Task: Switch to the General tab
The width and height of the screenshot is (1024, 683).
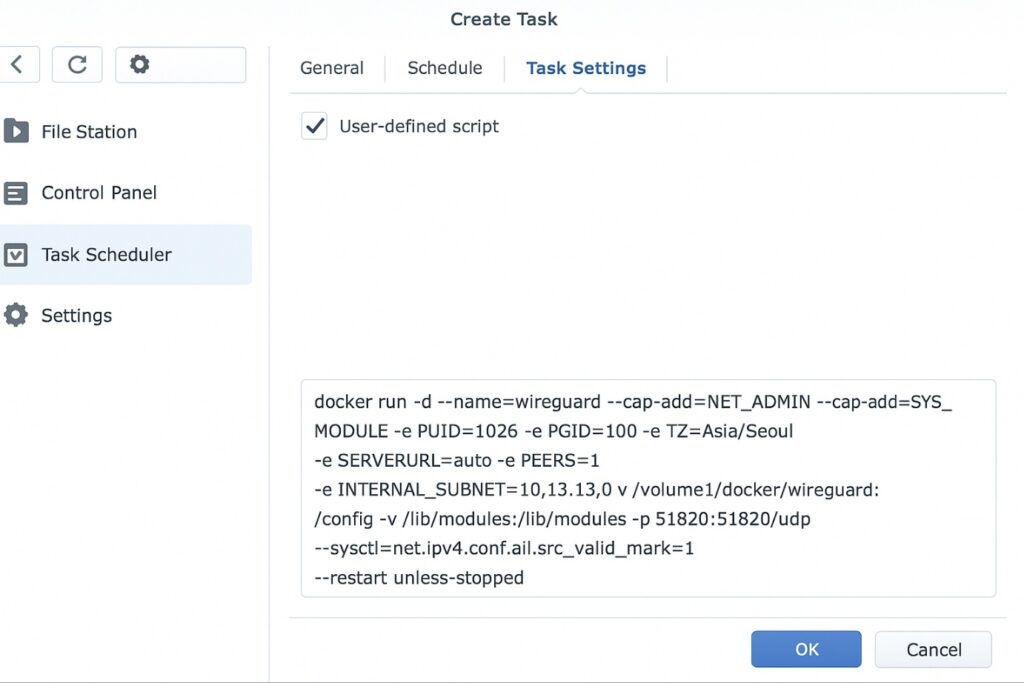Action: [x=332, y=68]
